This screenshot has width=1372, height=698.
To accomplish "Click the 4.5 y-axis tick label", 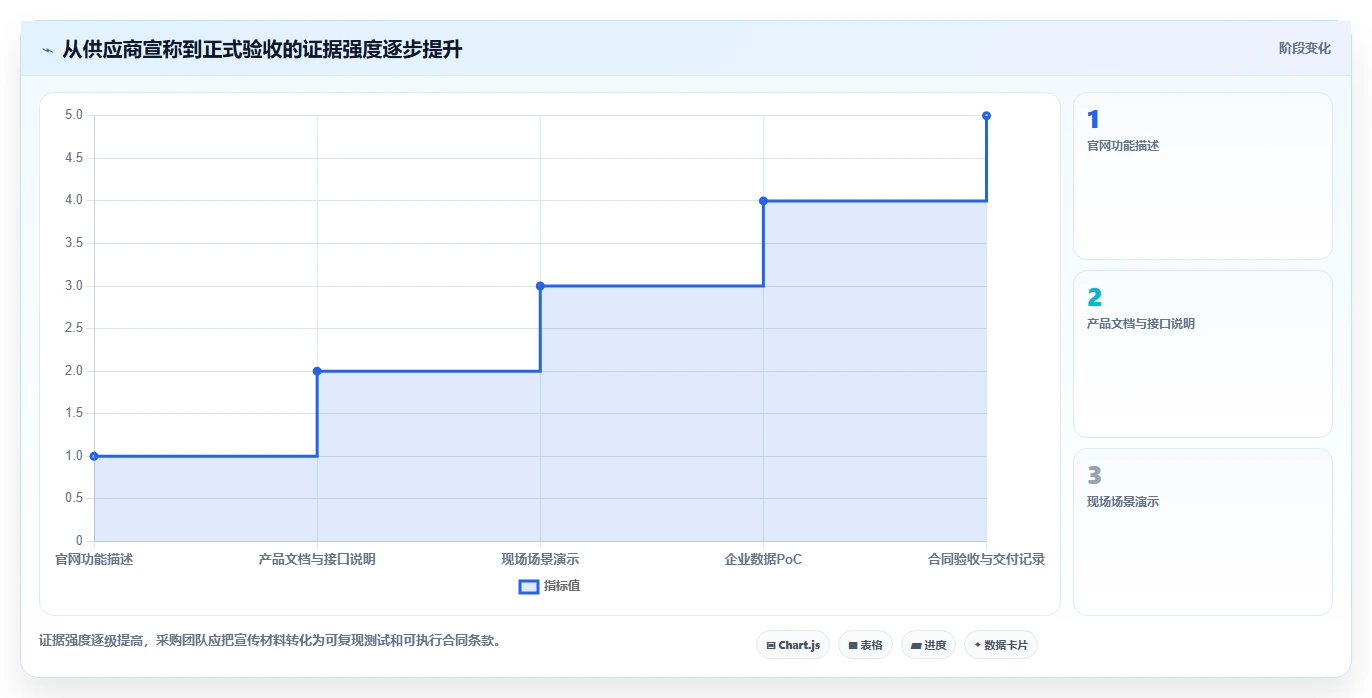I will (x=74, y=158).
